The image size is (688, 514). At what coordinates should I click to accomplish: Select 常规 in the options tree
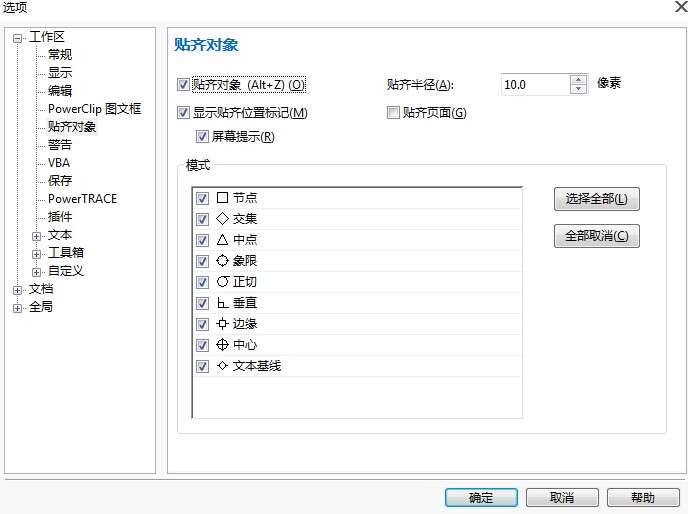pyautogui.click(x=60, y=54)
